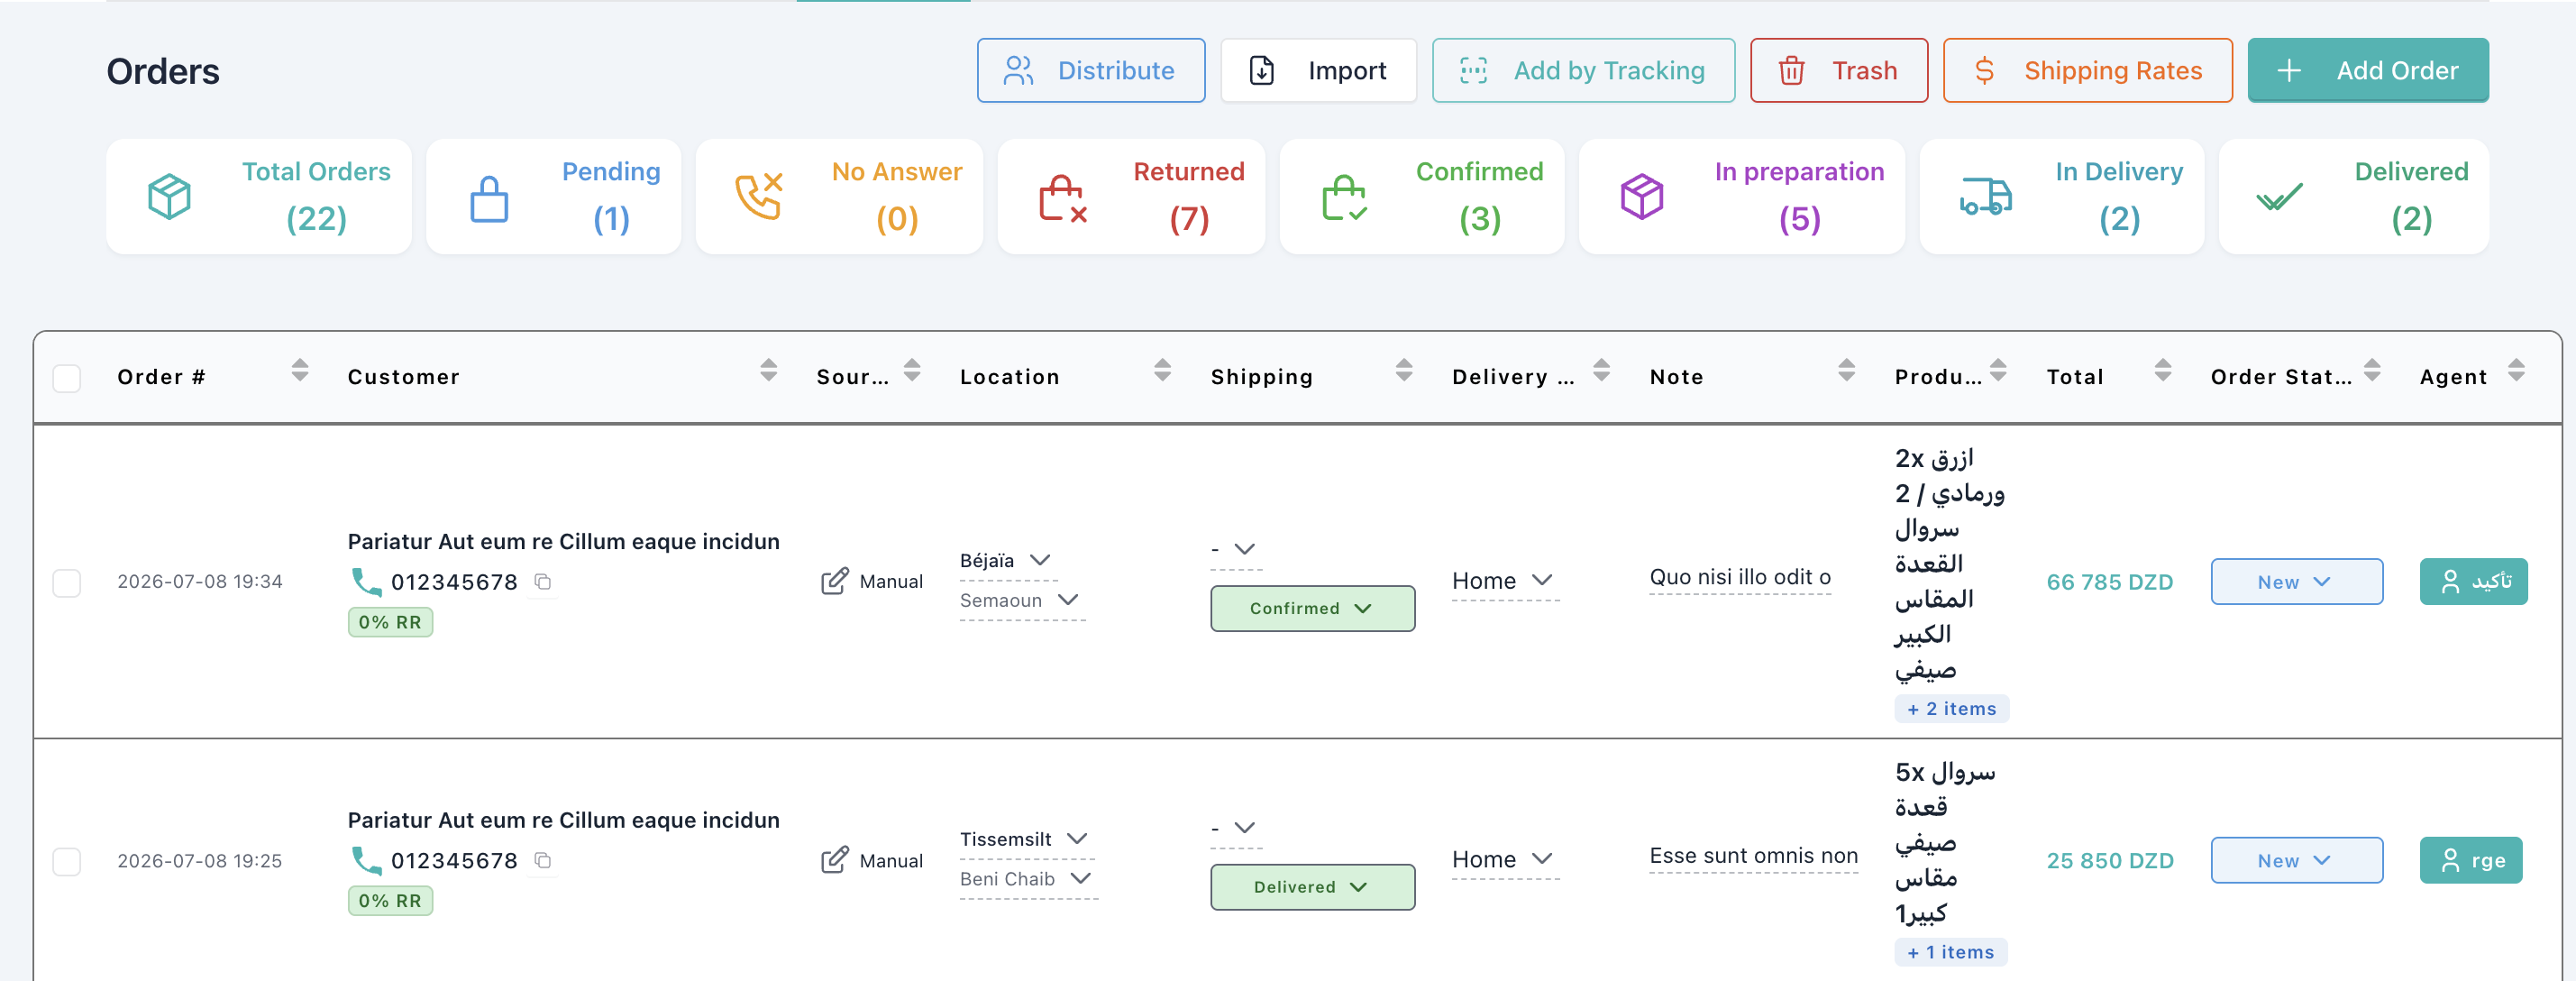Click the Returned bag icon
Image resolution: width=2576 pixels, height=981 pixels.
(x=1062, y=197)
